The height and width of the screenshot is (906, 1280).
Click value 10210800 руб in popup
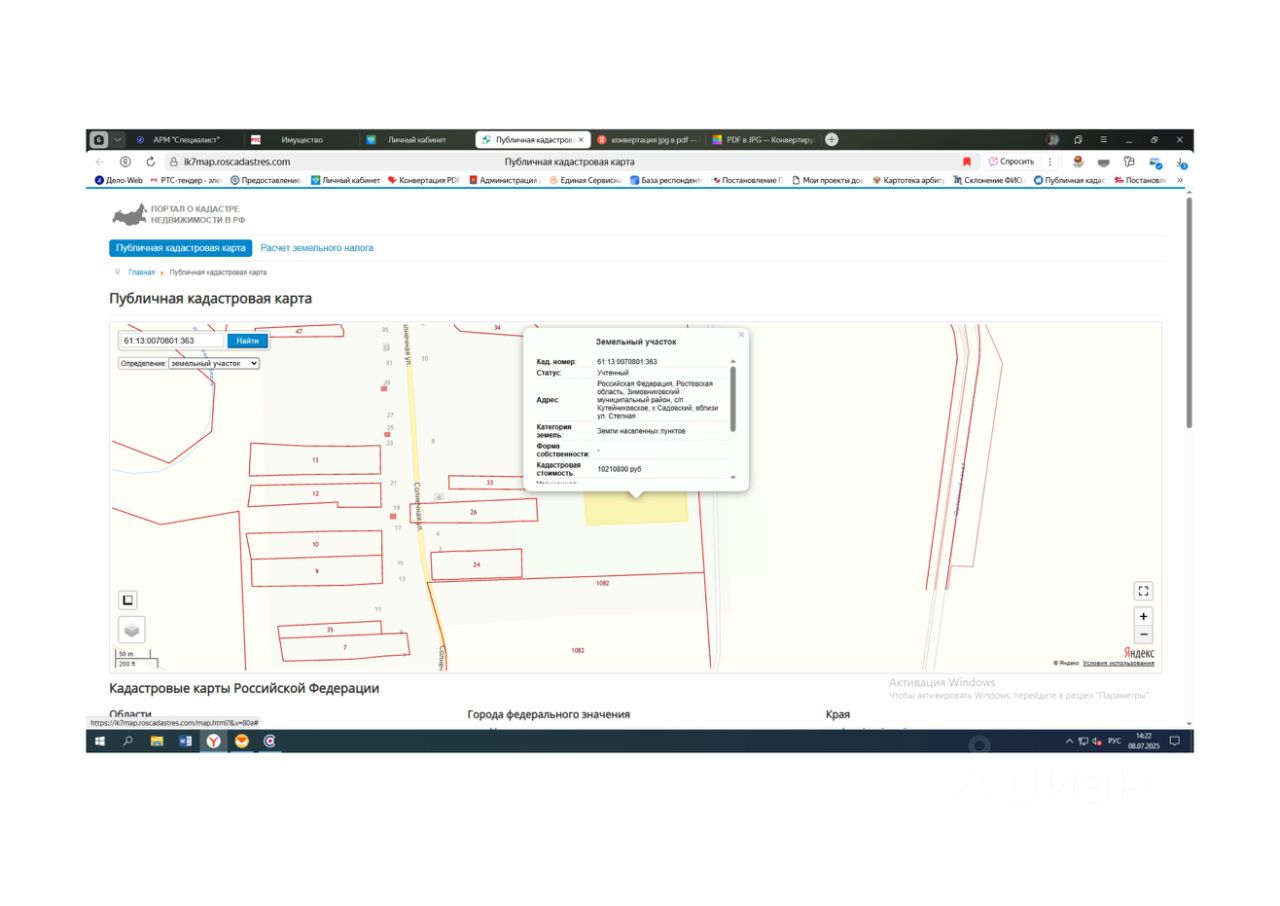[x=619, y=468]
